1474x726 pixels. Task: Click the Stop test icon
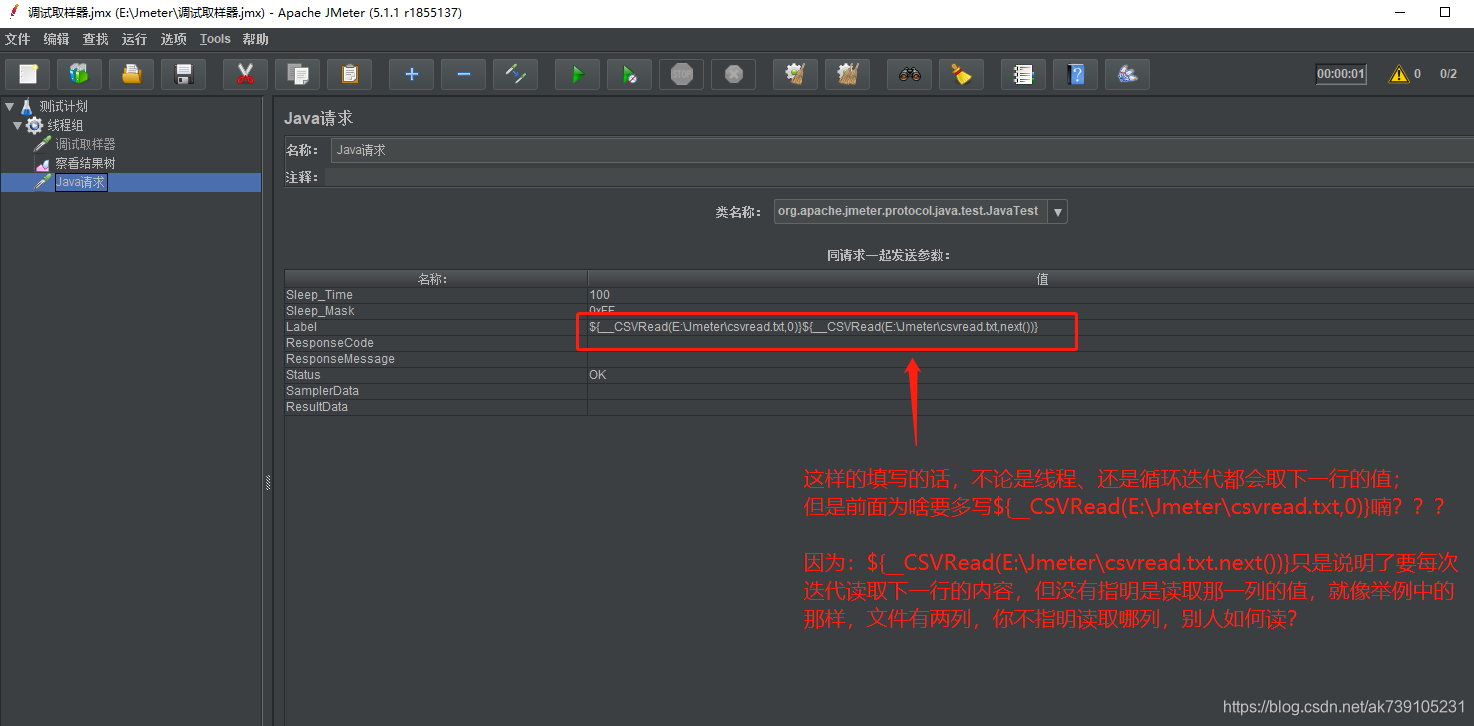[x=681, y=74]
